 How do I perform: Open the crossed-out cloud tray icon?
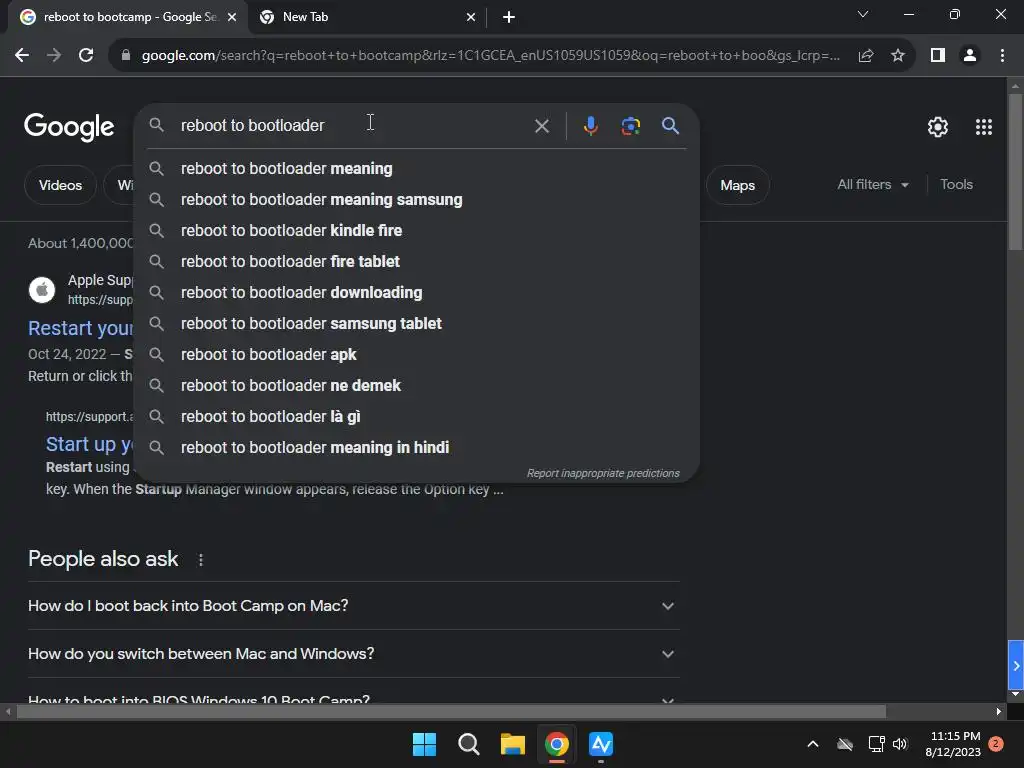point(844,744)
